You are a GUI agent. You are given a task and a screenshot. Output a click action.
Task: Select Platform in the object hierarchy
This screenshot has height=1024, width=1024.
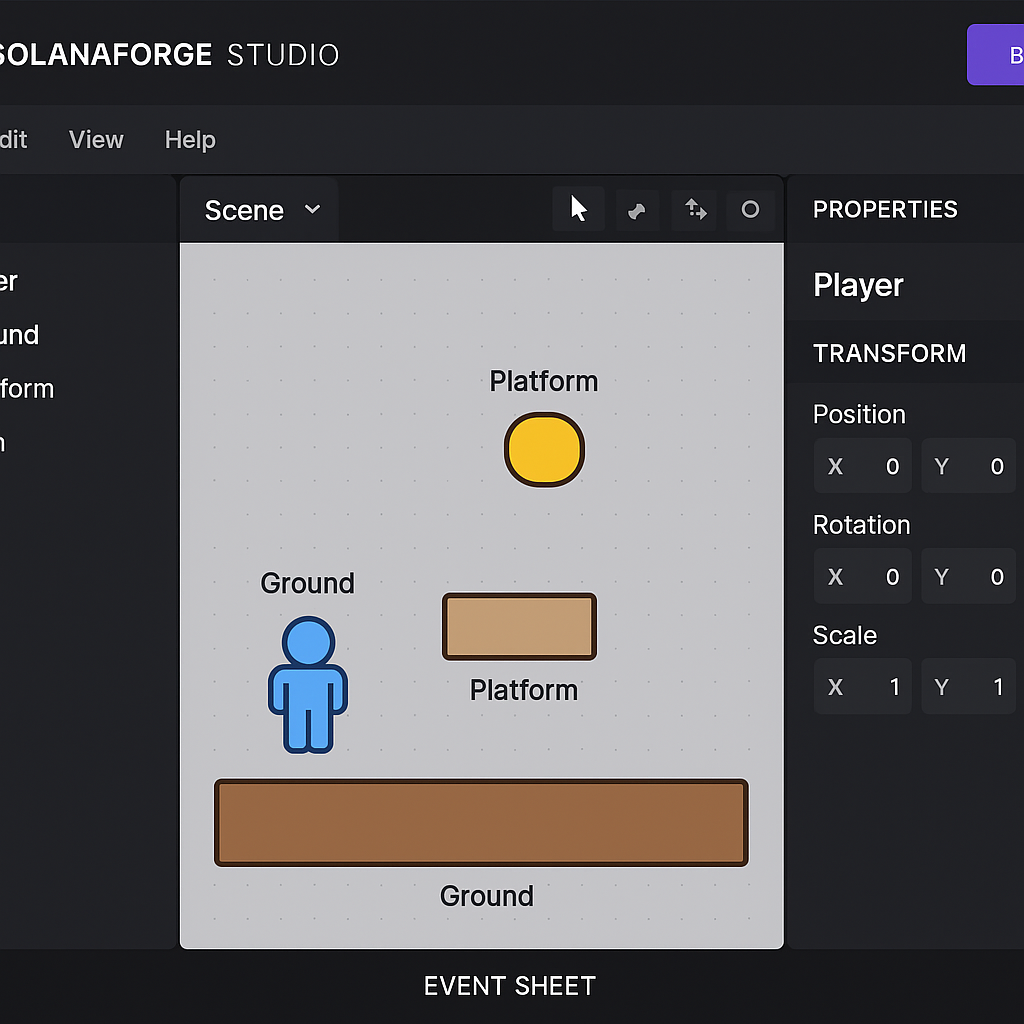(x=26, y=389)
